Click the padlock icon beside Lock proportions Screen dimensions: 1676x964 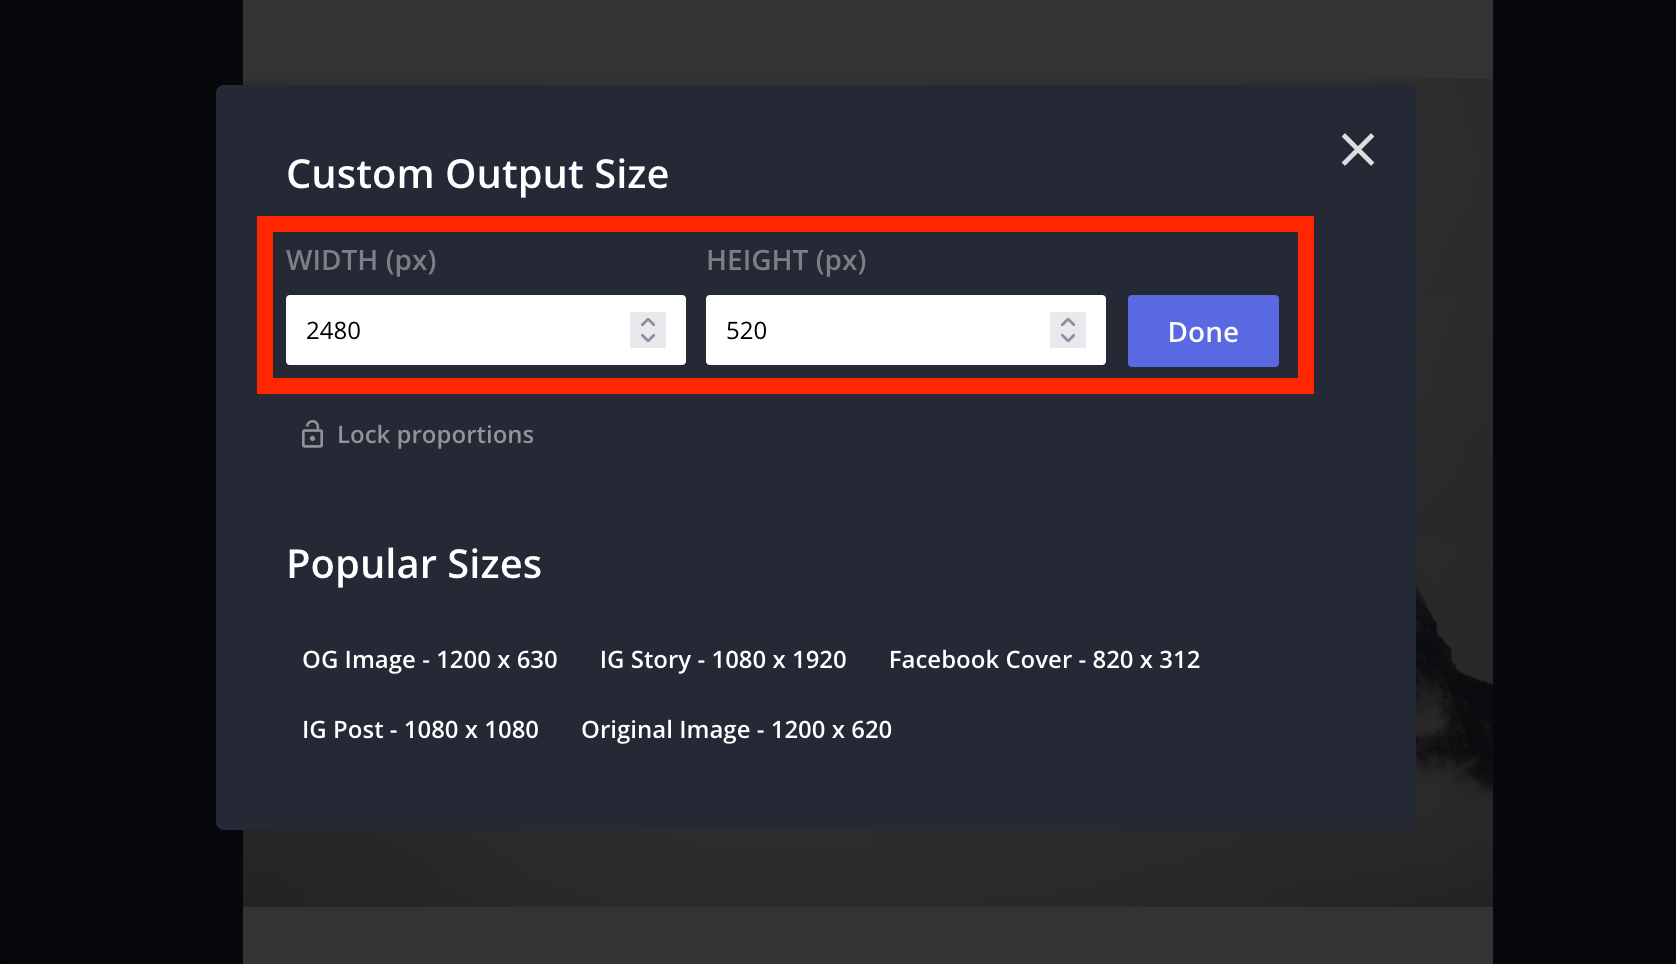(312, 435)
